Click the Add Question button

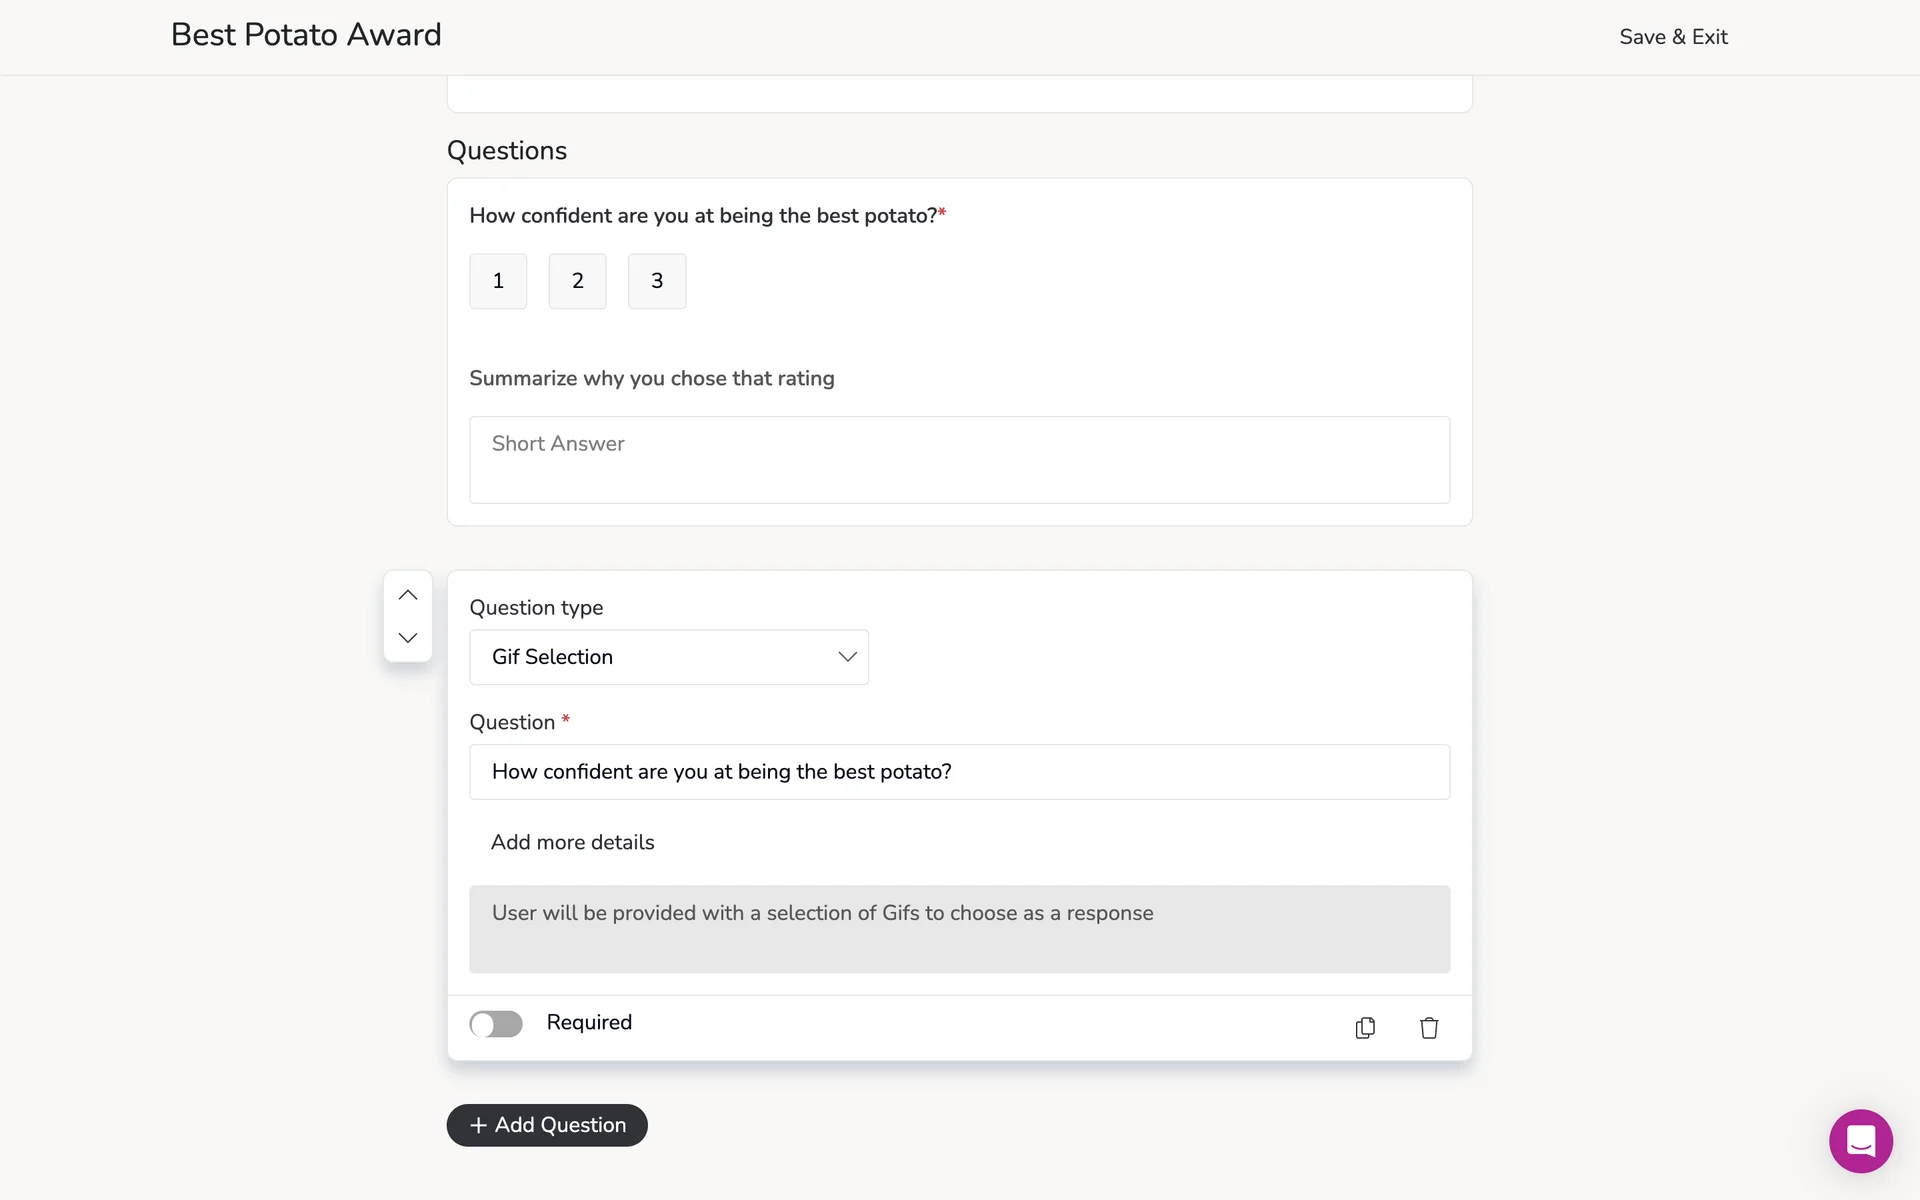click(547, 1125)
